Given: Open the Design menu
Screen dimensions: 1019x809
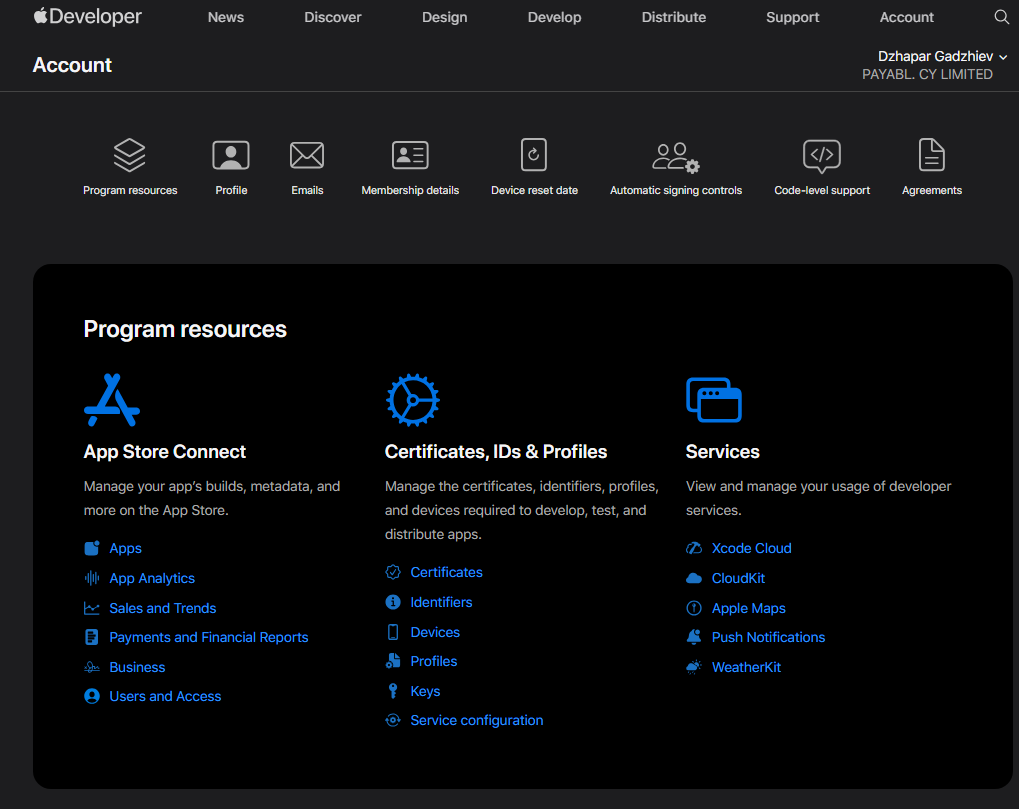Looking at the screenshot, I should [445, 18].
